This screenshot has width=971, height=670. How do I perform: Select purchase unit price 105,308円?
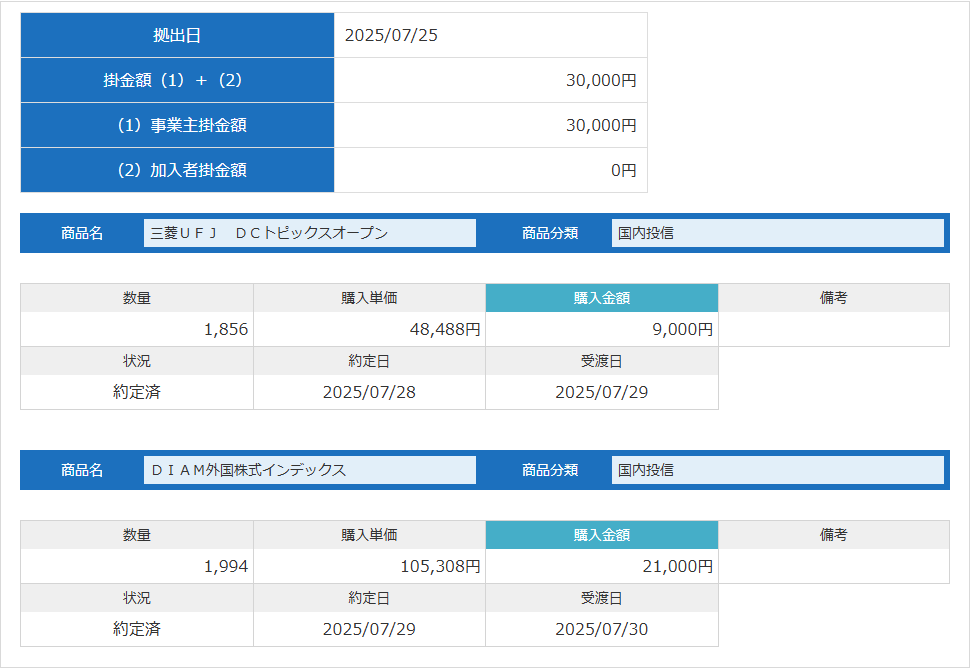pyautogui.click(x=440, y=566)
